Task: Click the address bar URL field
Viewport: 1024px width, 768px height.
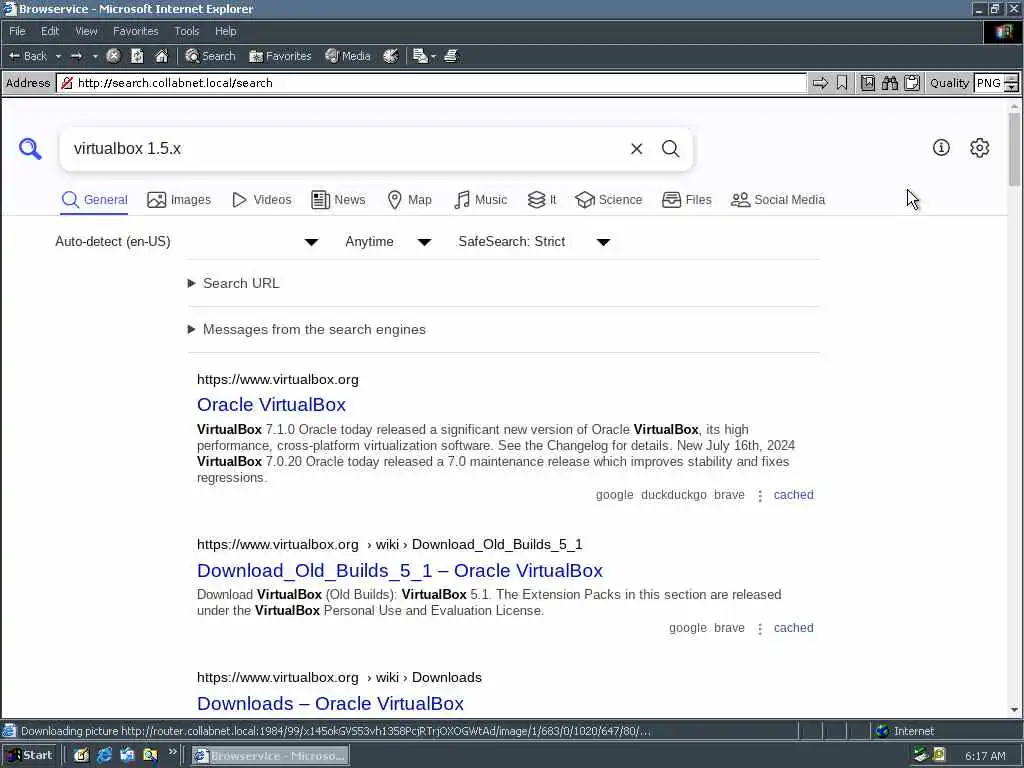Action: pyautogui.click(x=431, y=83)
